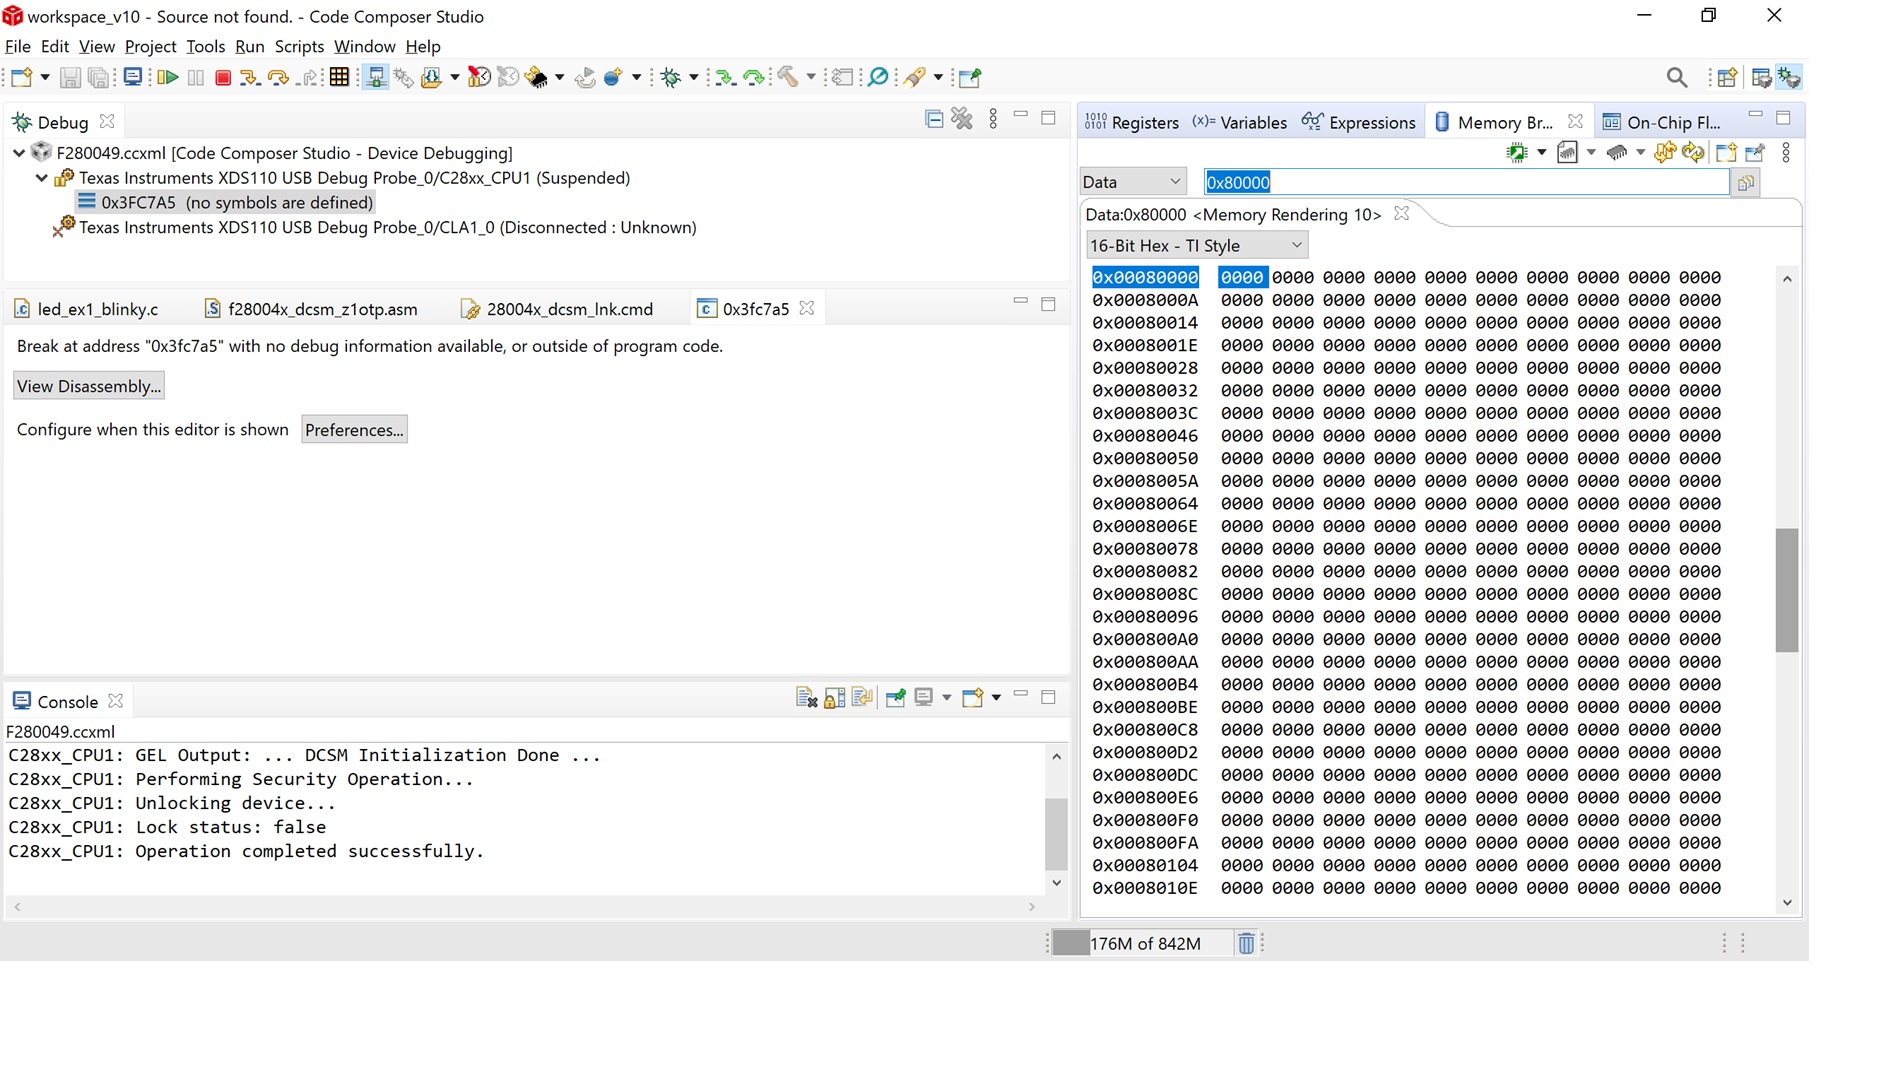Open the Data memory page dropdown

pyautogui.click(x=1133, y=182)
